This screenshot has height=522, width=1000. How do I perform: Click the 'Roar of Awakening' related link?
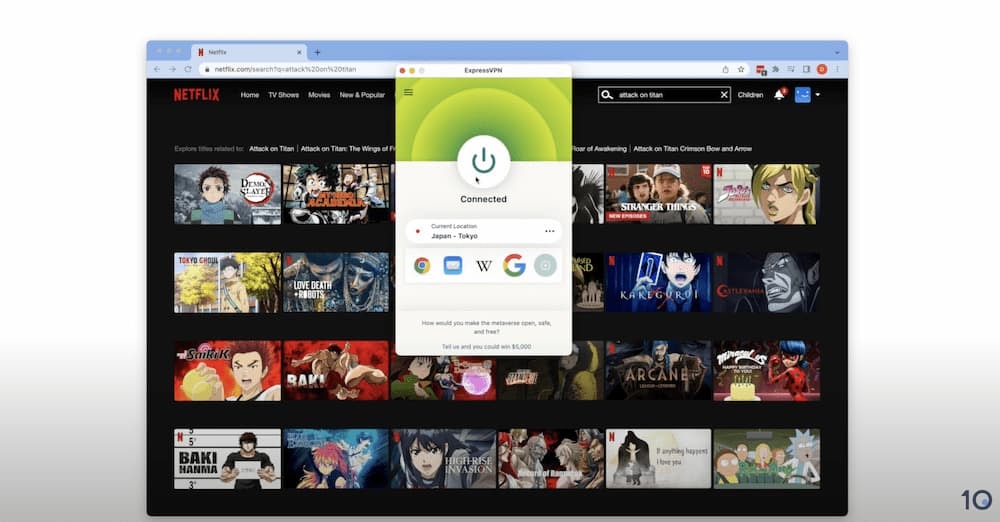(x=599, y=149)
